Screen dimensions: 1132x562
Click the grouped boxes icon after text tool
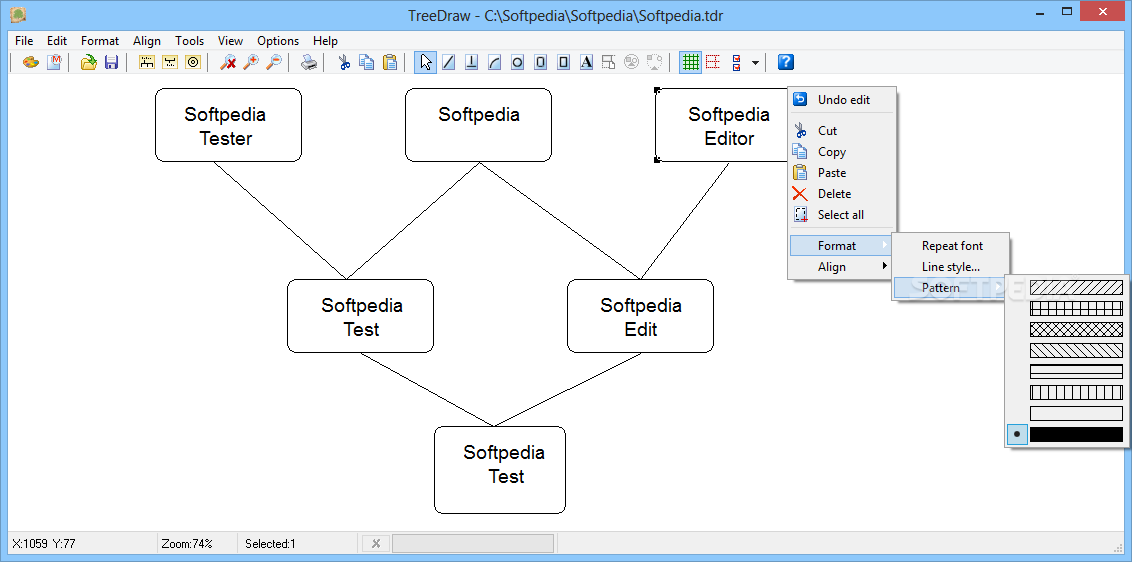pyautogui.click(x=609, y=62)
